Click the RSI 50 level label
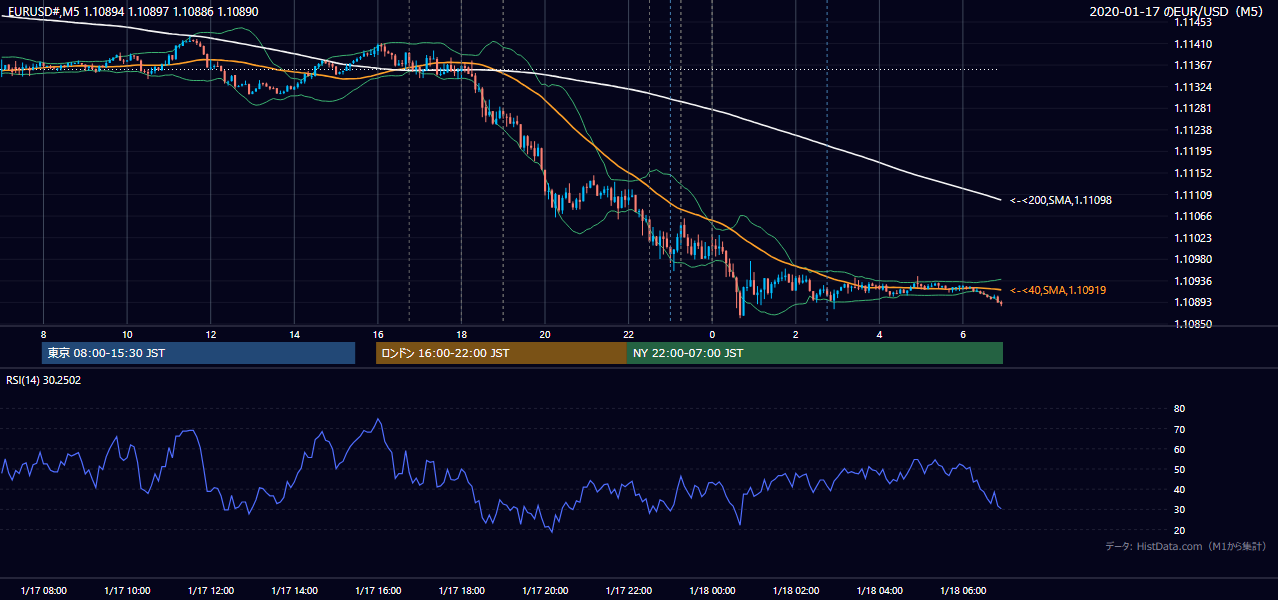This screenshot has height=600, width=1278. (x=1180, y=469)
